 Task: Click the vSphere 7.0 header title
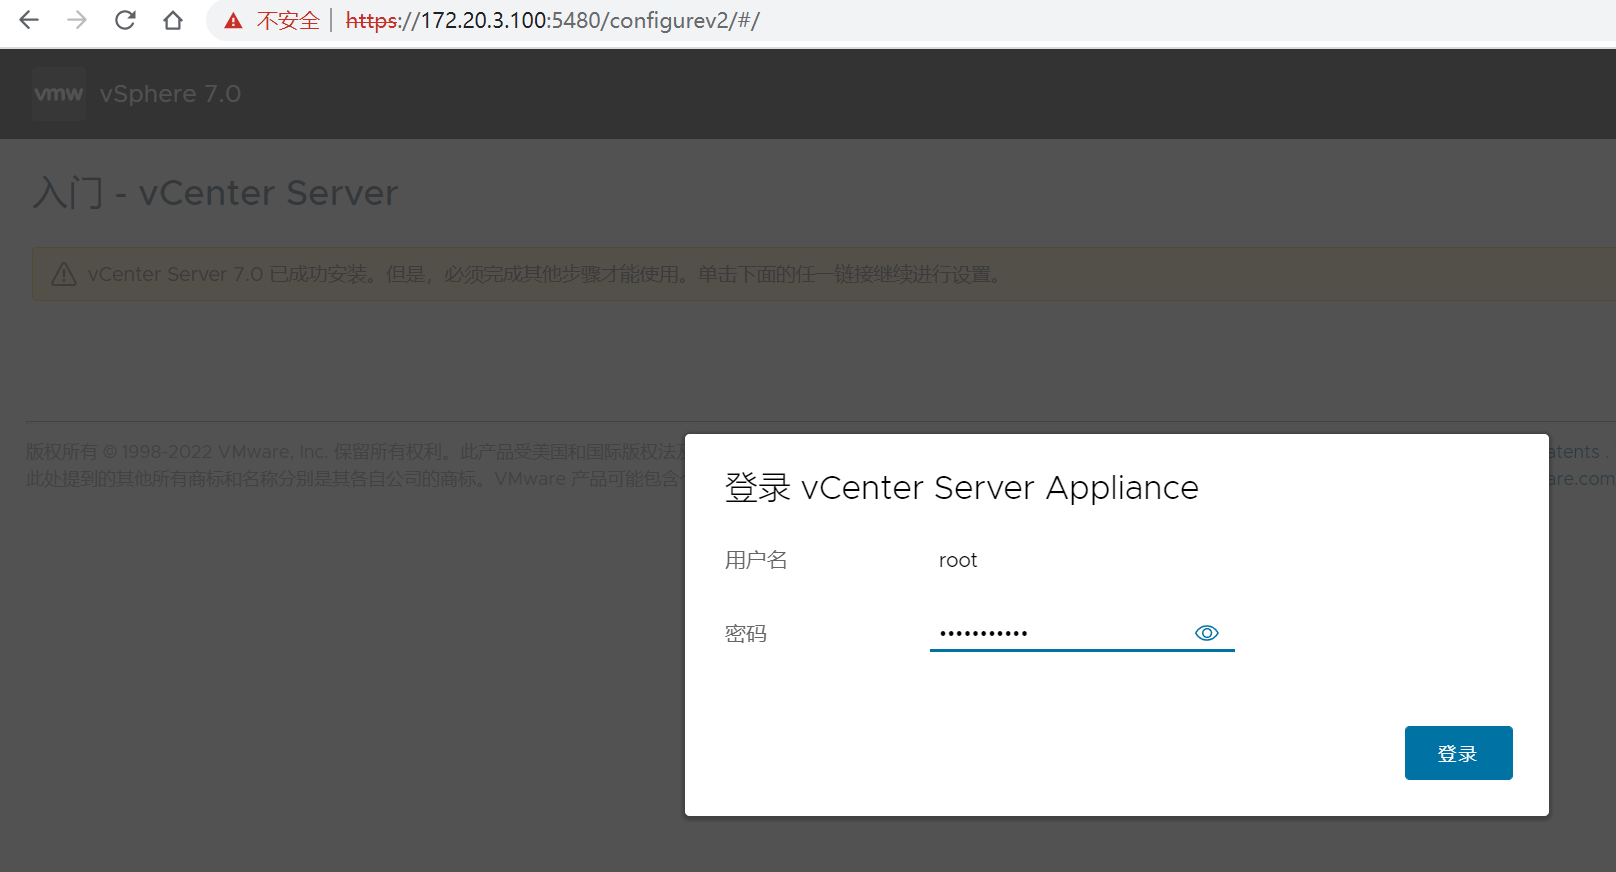tap(170, 94)
